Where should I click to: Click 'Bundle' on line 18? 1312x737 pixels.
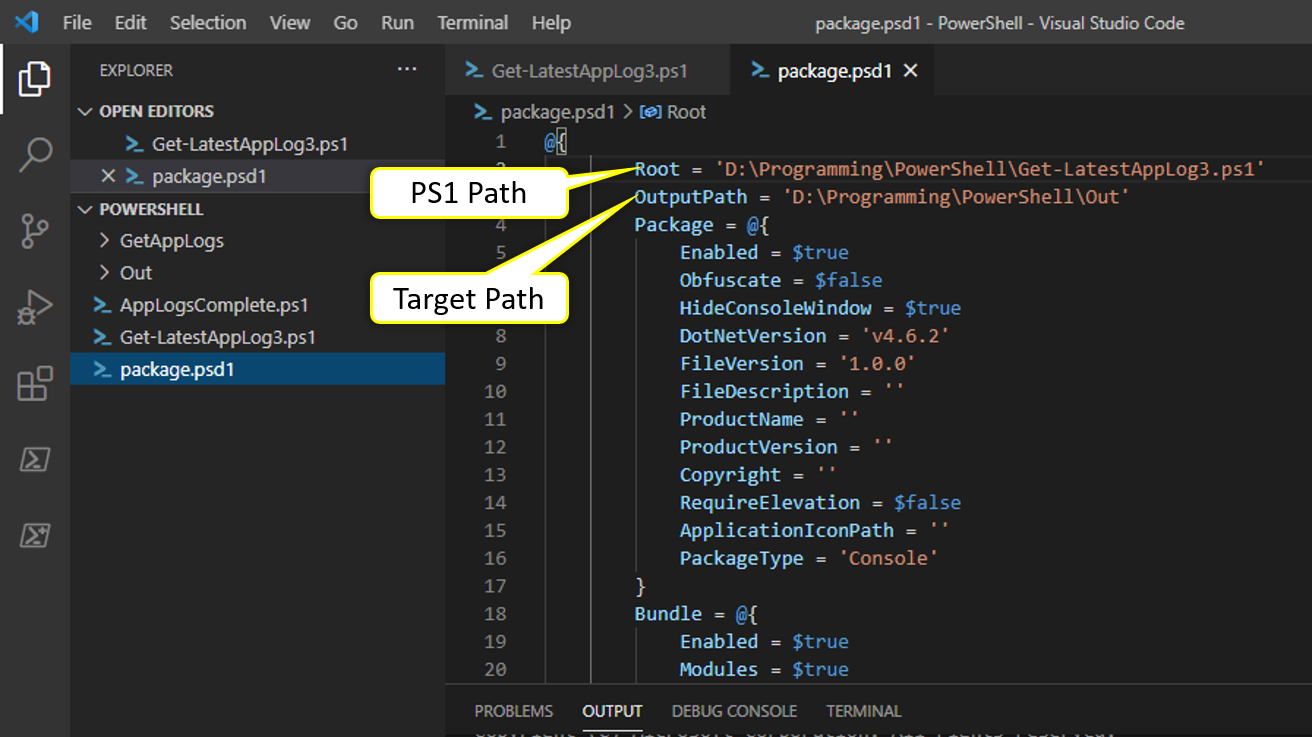(x=669, y=614)
